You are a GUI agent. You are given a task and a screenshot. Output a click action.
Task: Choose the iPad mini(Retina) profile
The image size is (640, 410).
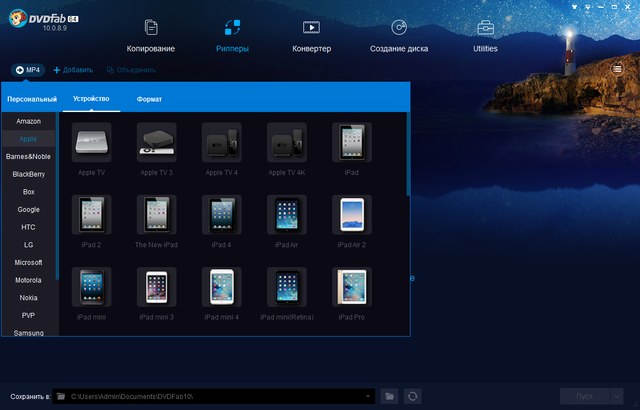[287, 294]
